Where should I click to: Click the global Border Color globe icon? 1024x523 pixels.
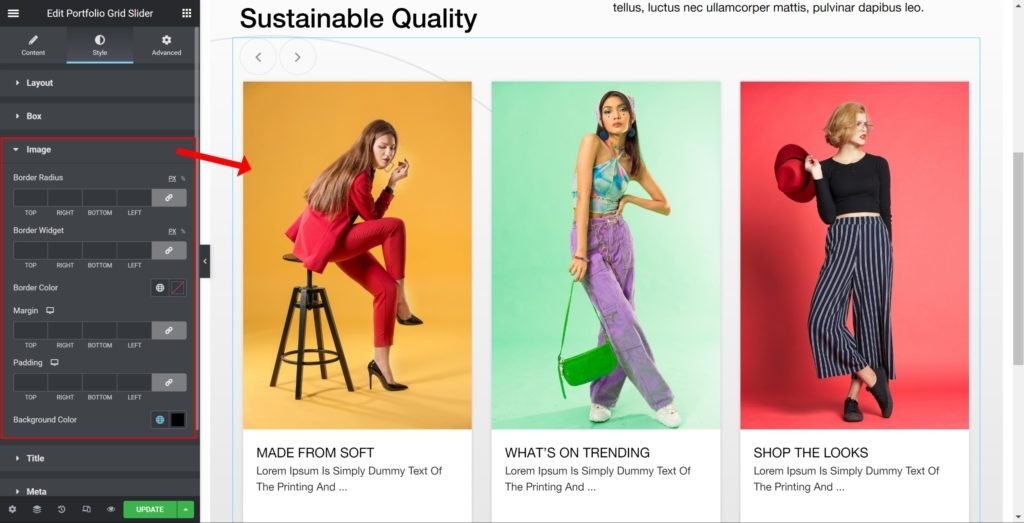click(159, 288)
